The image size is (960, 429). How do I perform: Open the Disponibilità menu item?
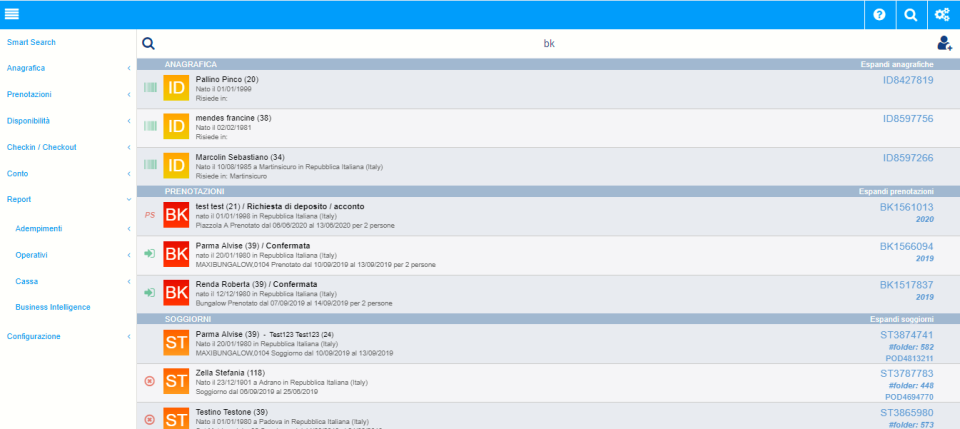(x=29, y=121)
